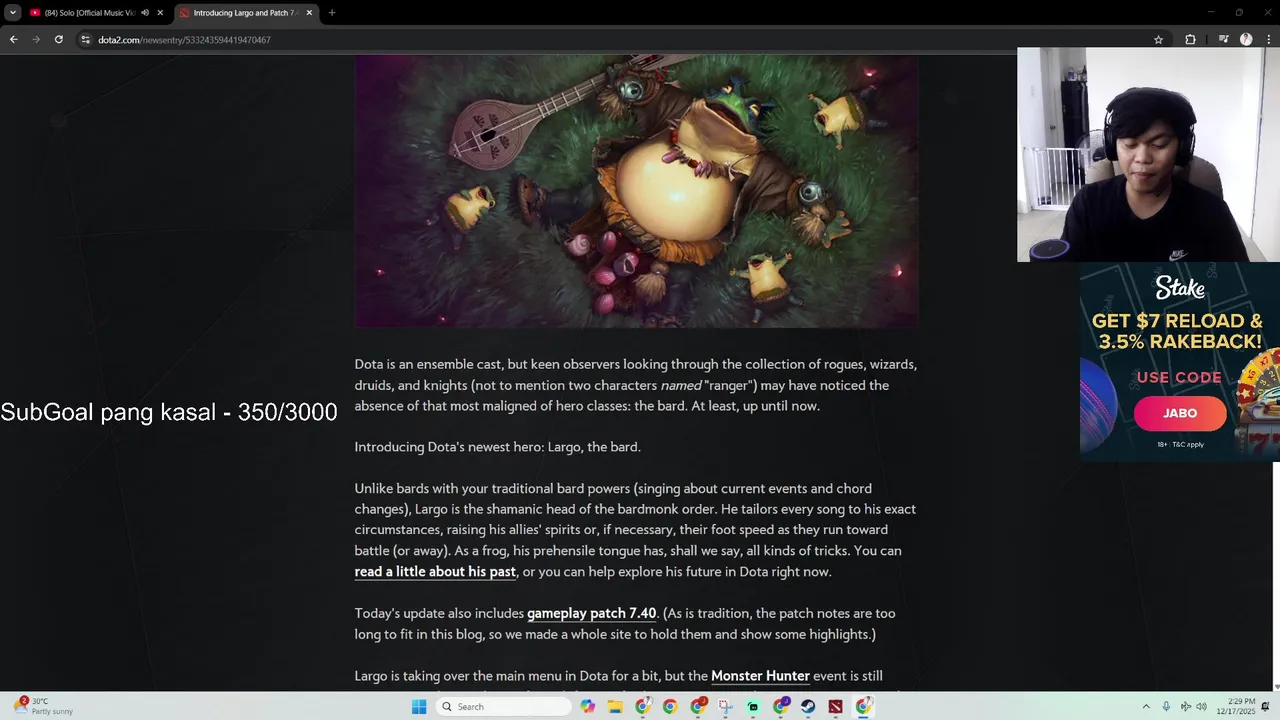Open the 'gameplay patch 7.40' link

[x=592, y=613]
